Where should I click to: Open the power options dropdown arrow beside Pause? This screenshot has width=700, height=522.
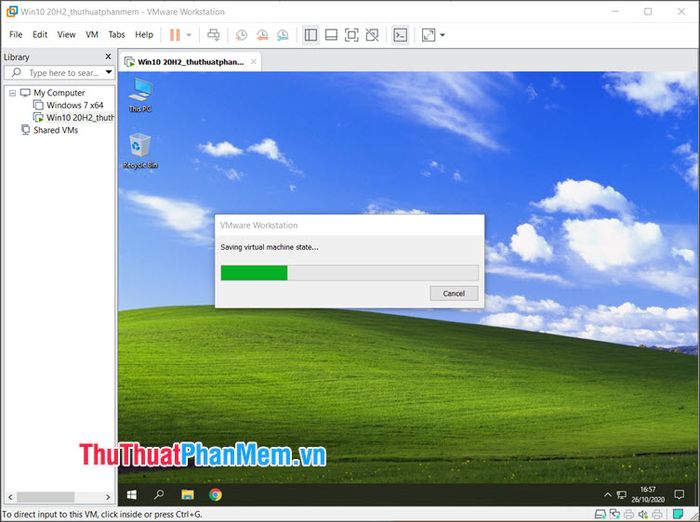(x=189, y=35)
